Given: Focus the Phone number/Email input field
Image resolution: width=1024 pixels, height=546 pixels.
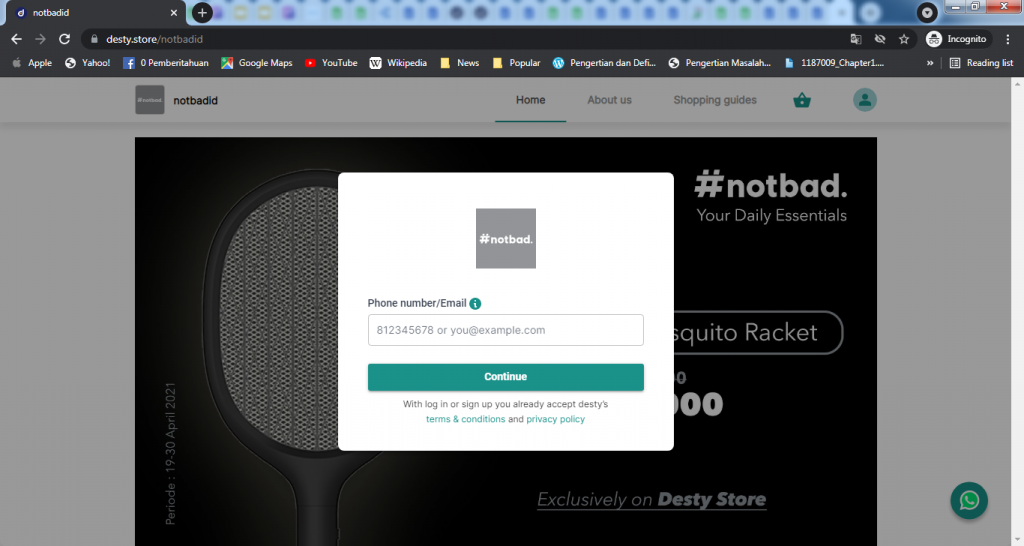Looking at the screenshot, I should tap(505, 330).
